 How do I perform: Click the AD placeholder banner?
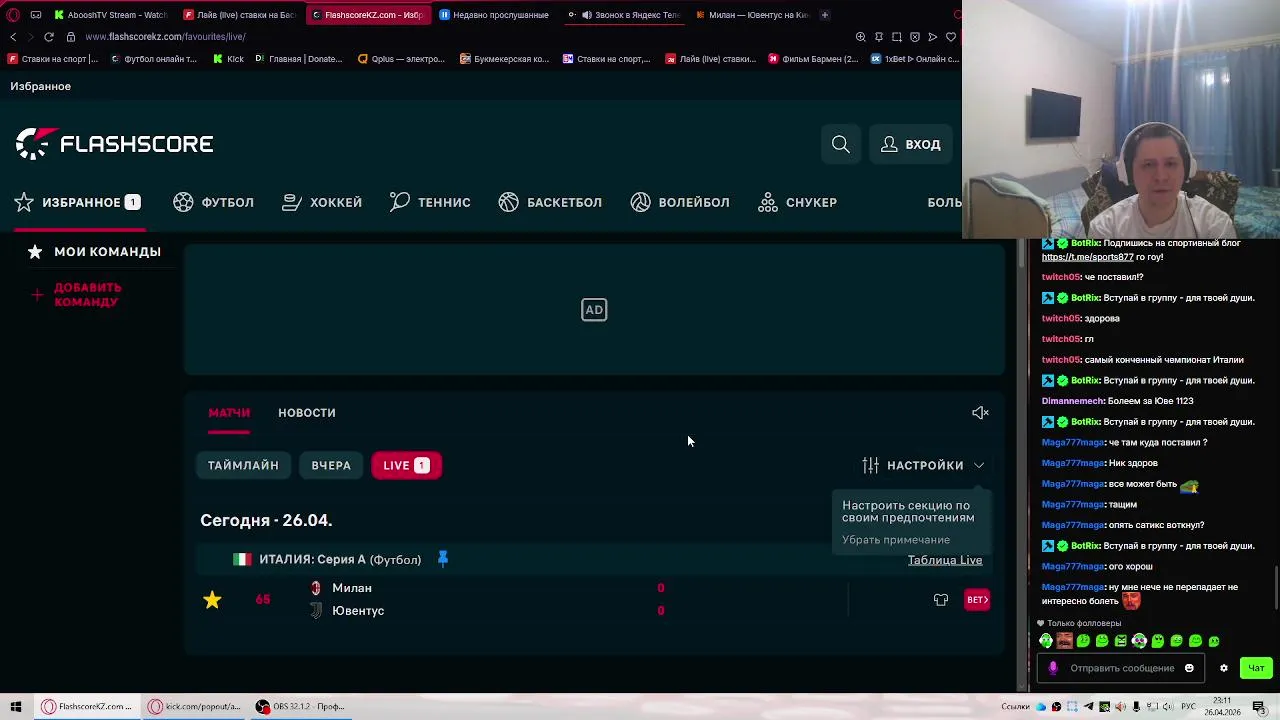click(594, 310)
